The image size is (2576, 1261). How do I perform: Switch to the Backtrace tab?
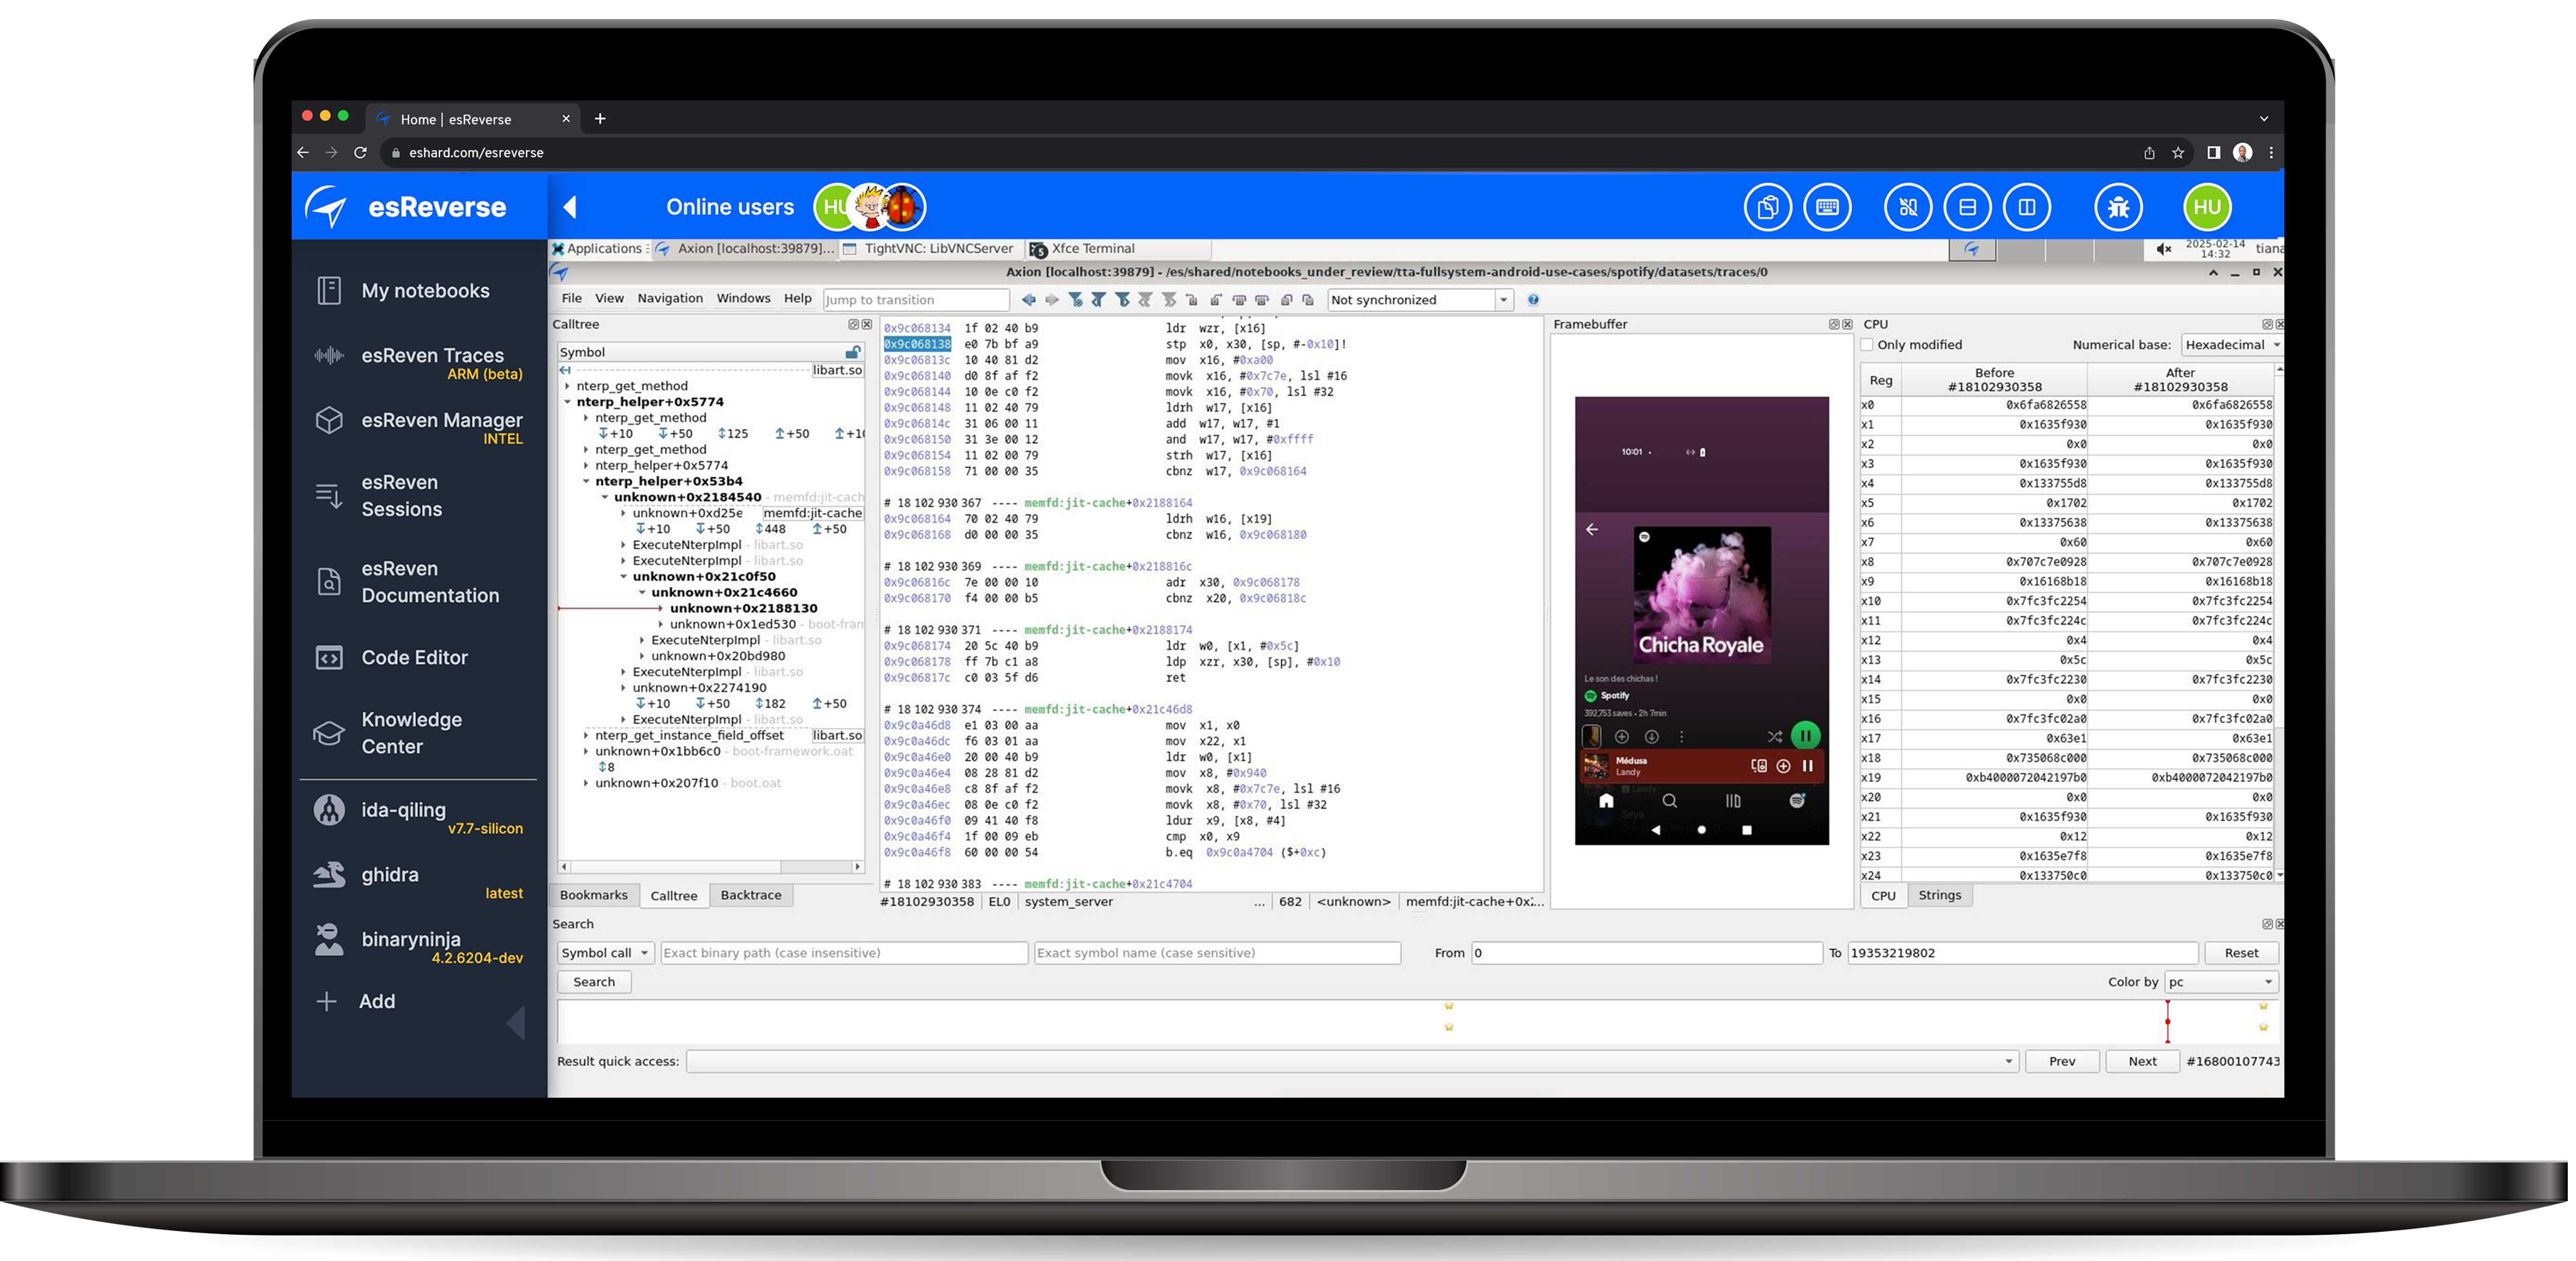coord(750,895)
